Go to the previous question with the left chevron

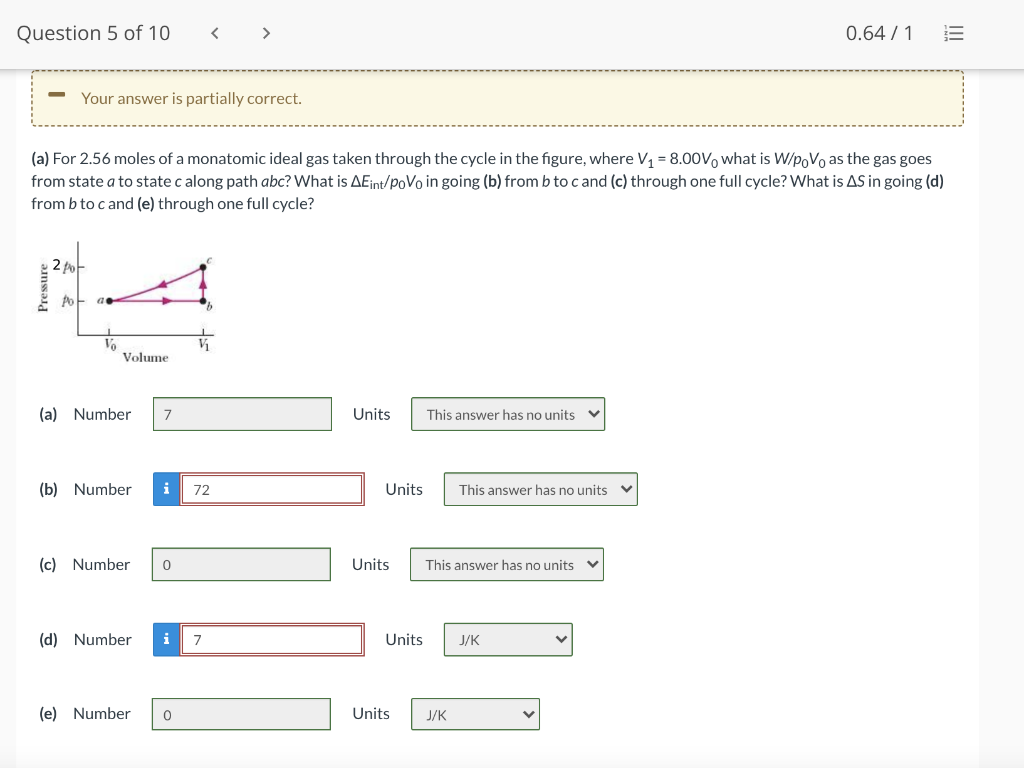(214, 32)
